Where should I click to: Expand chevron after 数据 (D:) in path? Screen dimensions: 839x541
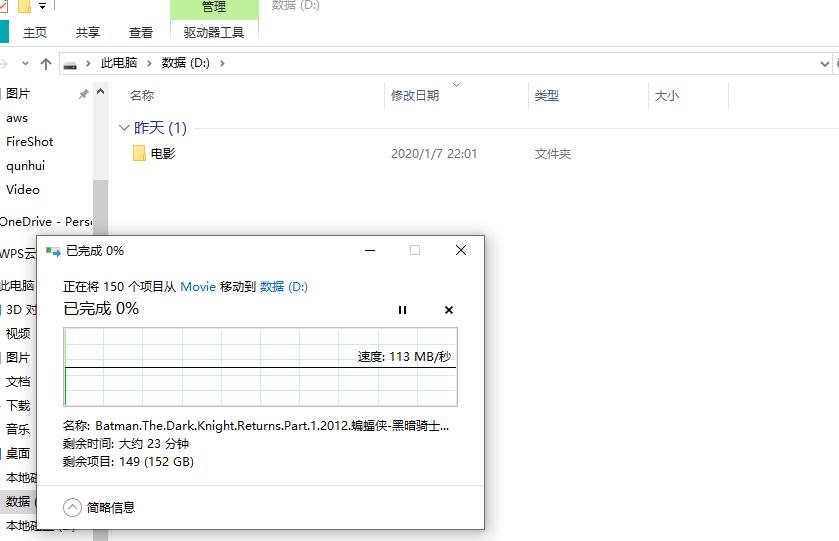pyautogui.click(x=222, y=64)
